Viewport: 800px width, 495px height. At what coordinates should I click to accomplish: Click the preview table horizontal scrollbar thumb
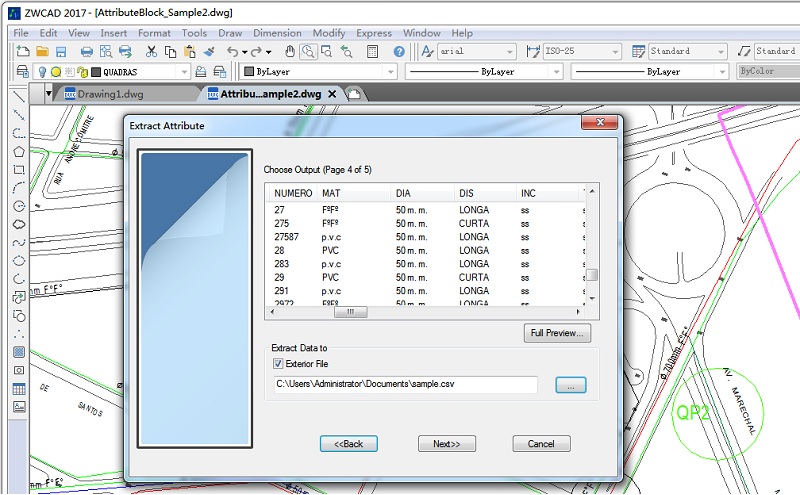[351, 312]
